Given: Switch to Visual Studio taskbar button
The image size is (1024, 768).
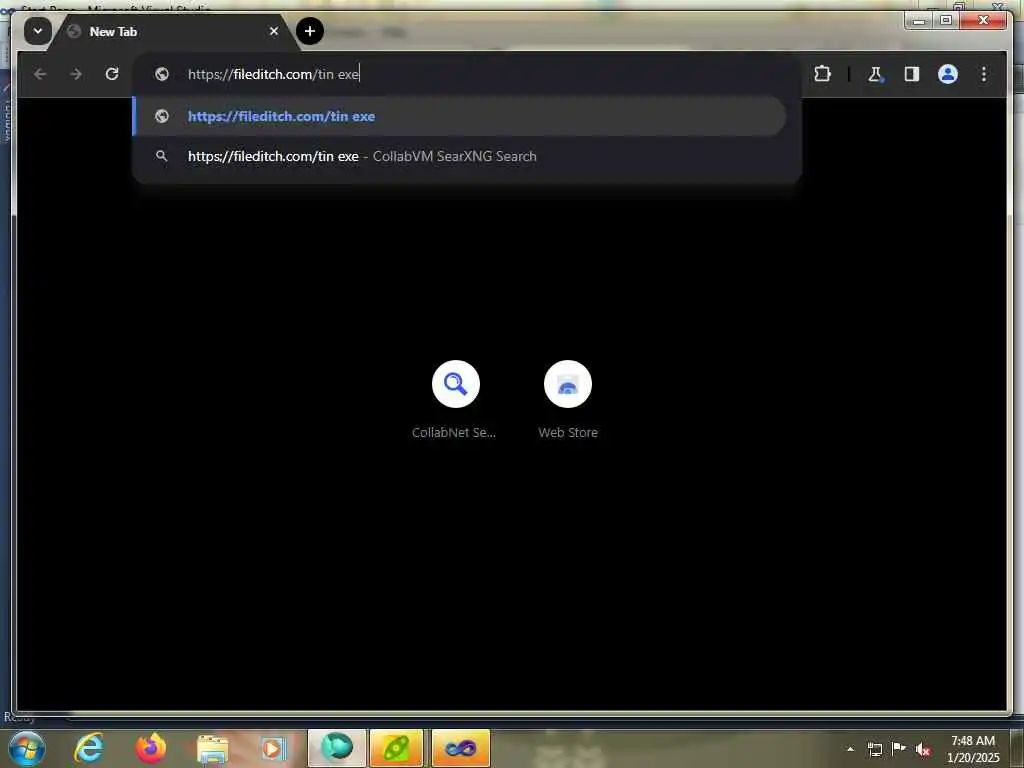Looking at the screenshot, I should point(460,748).
